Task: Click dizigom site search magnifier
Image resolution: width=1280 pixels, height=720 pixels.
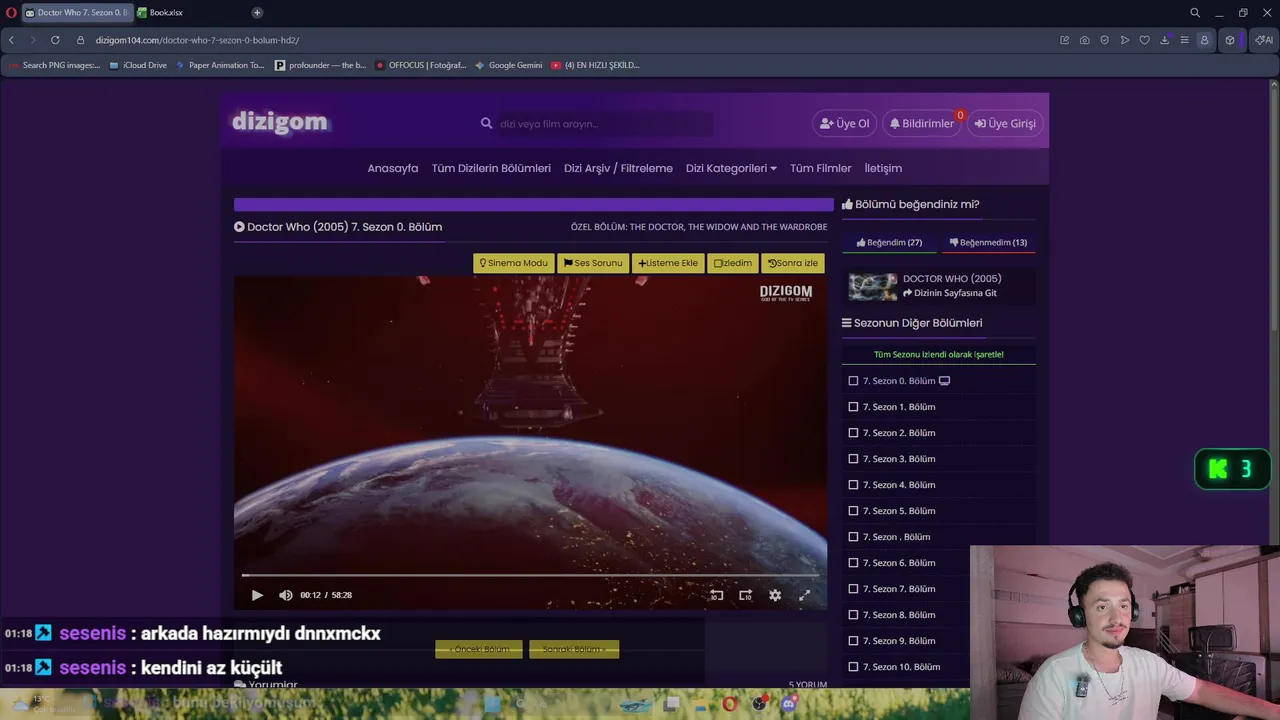Action: tap(486, 124)
